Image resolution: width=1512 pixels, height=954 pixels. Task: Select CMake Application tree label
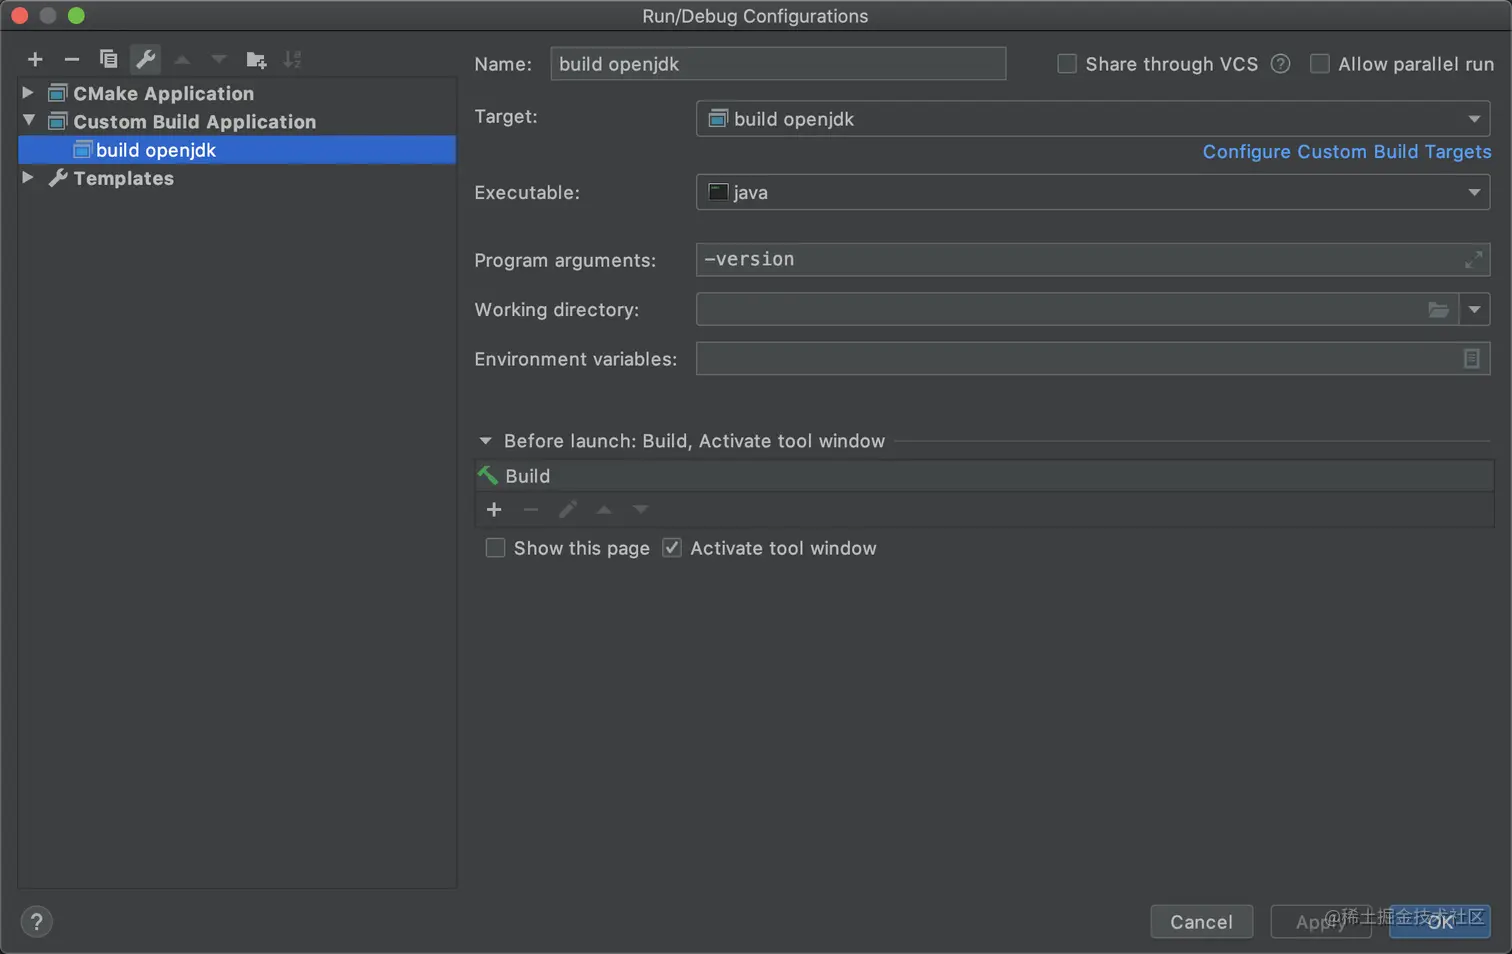163,93
